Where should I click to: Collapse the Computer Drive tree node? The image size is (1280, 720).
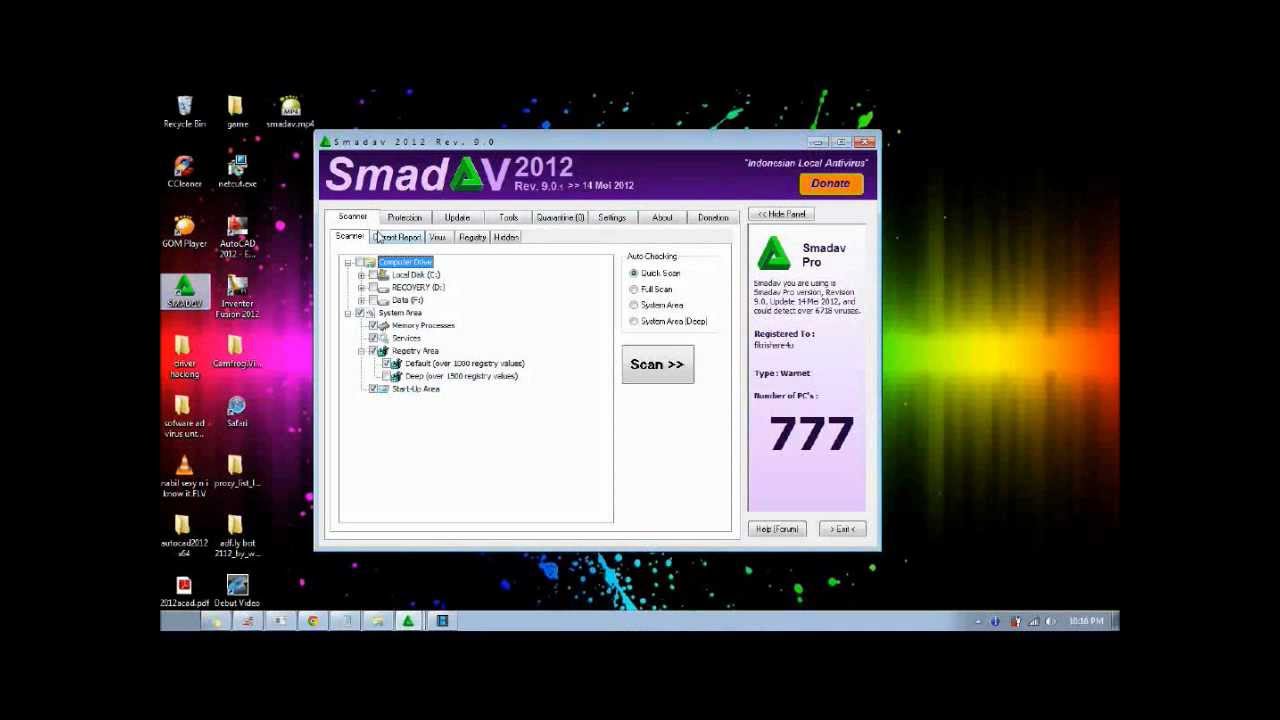coord(348,262)
